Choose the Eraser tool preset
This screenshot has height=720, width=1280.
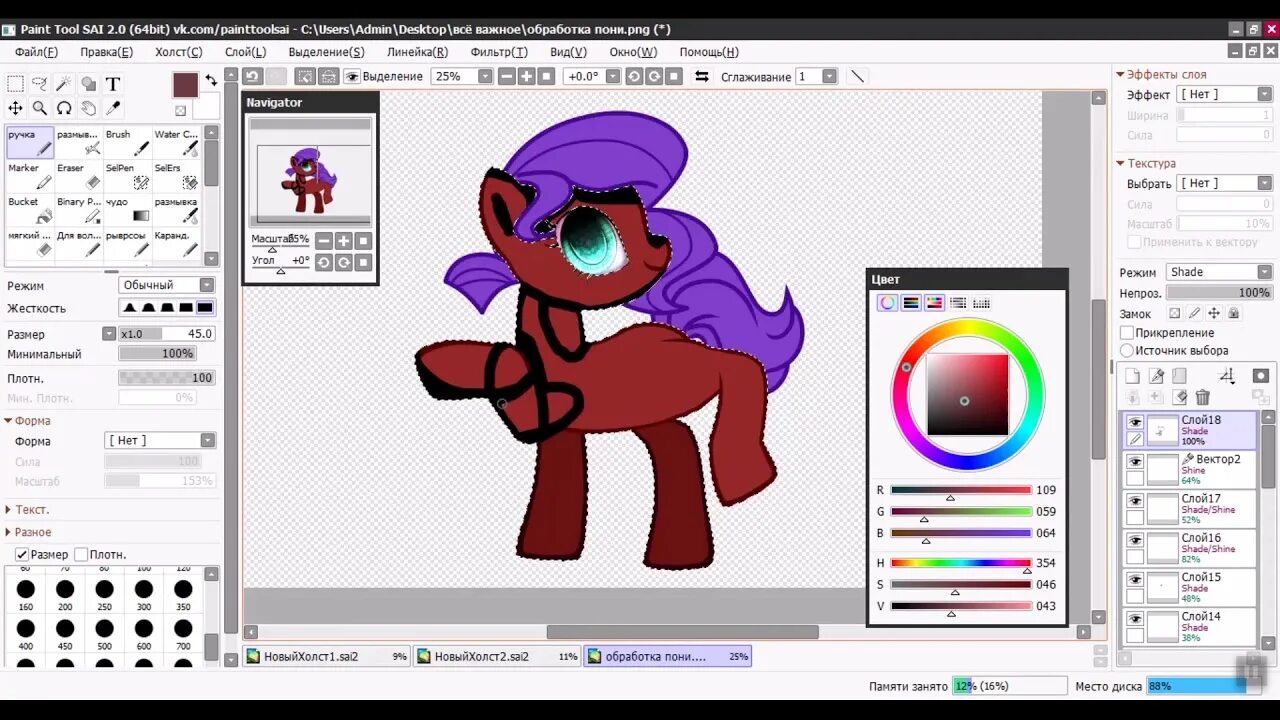79,176
